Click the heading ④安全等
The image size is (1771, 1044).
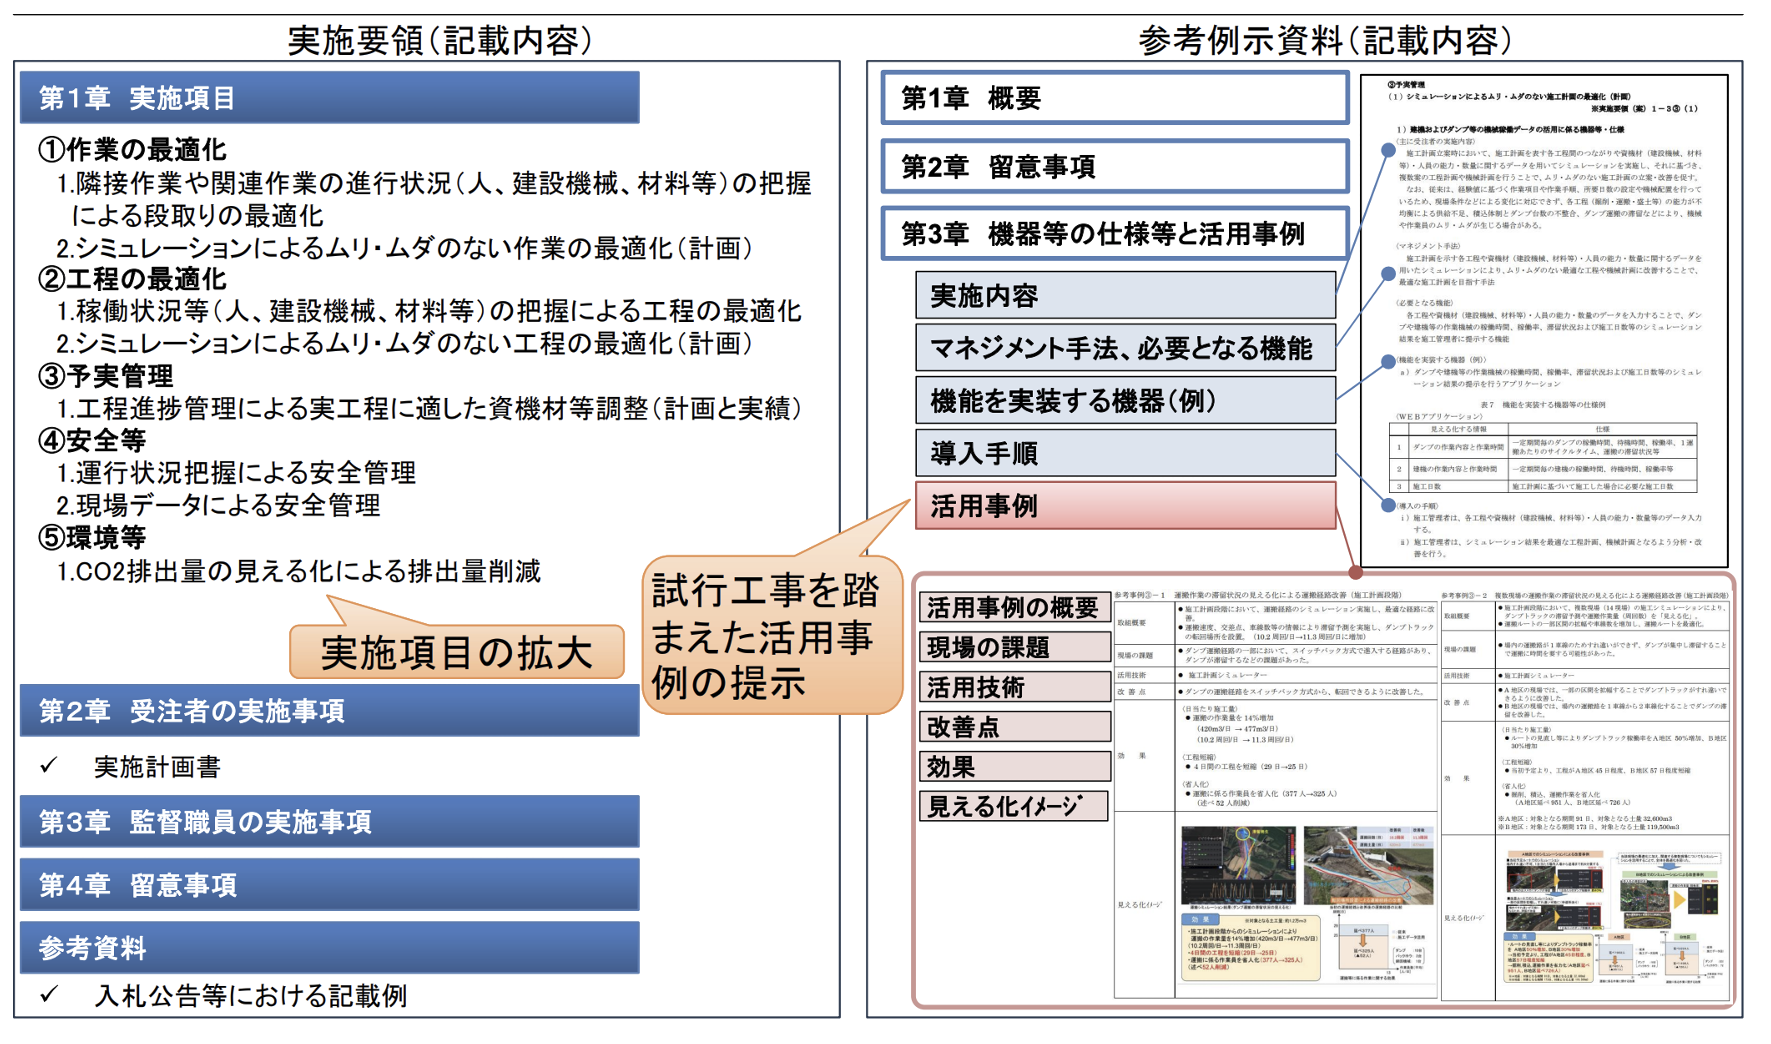pos(92,440)
